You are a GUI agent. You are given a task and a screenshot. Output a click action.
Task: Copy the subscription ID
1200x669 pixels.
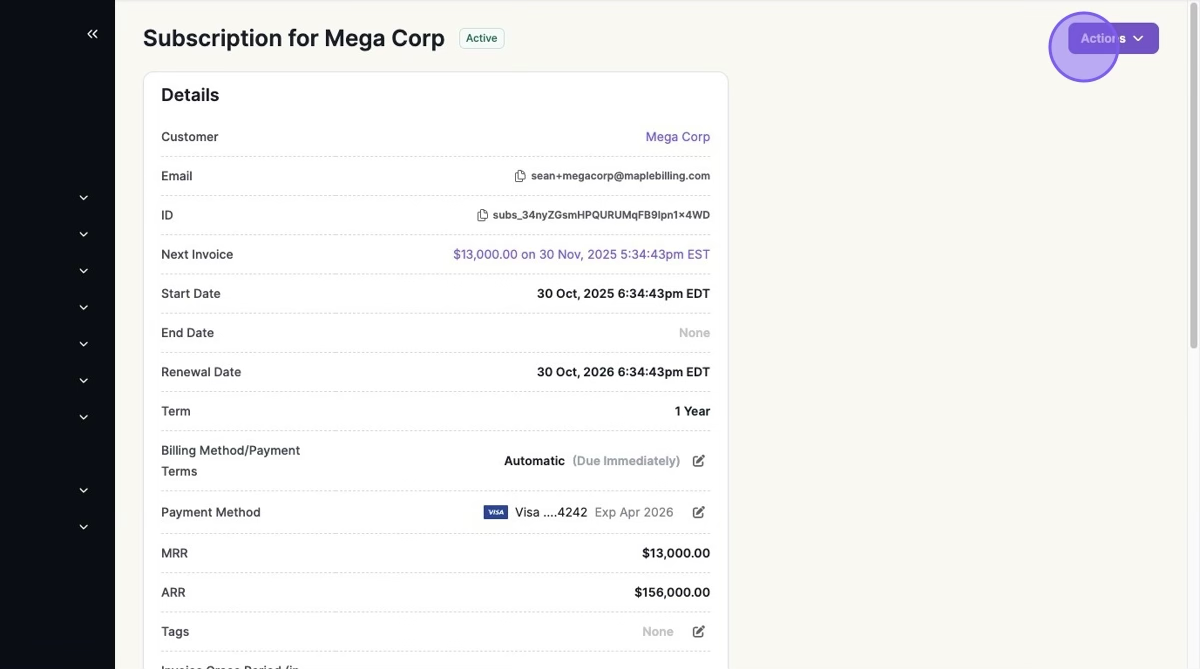pos(482,215)
